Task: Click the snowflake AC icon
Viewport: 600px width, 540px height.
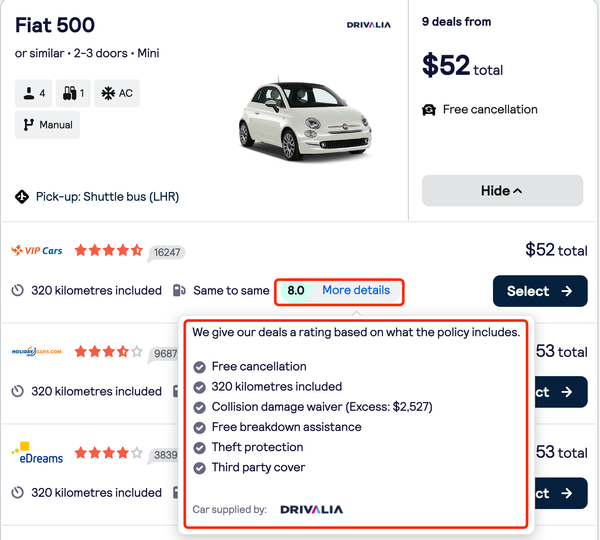Action: click(x=108, y=93)
